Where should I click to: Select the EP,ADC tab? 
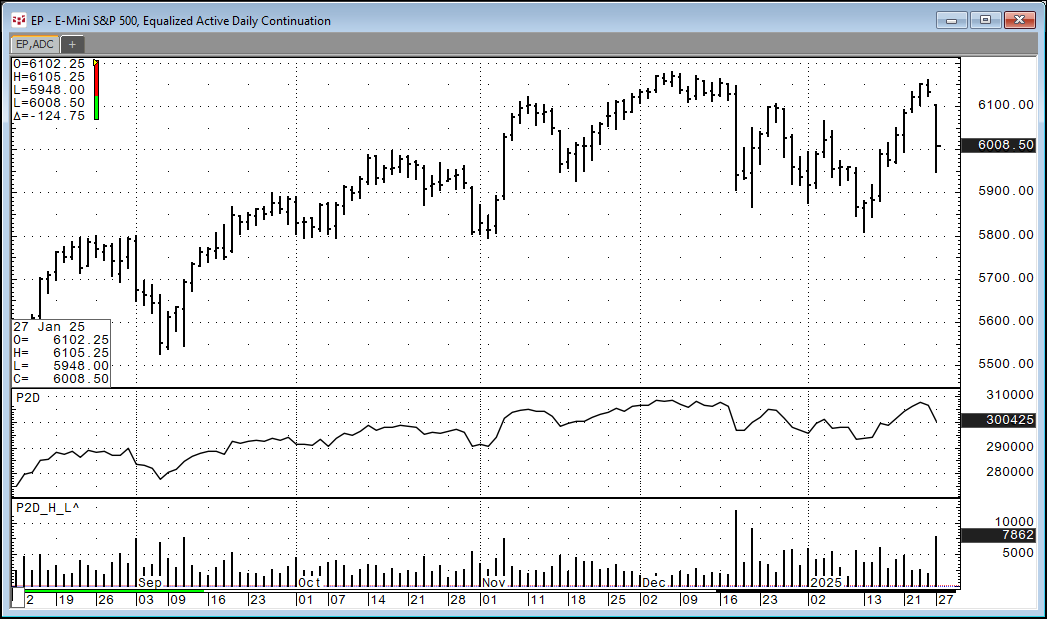[34, 44]
